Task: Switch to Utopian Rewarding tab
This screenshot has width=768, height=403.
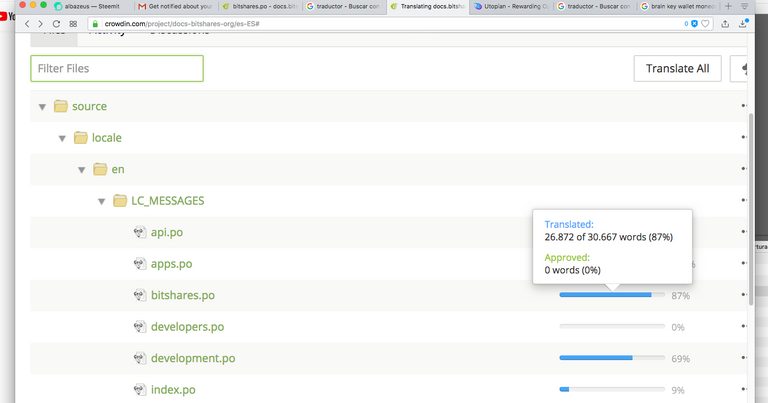Action: (x=511, y=6)
